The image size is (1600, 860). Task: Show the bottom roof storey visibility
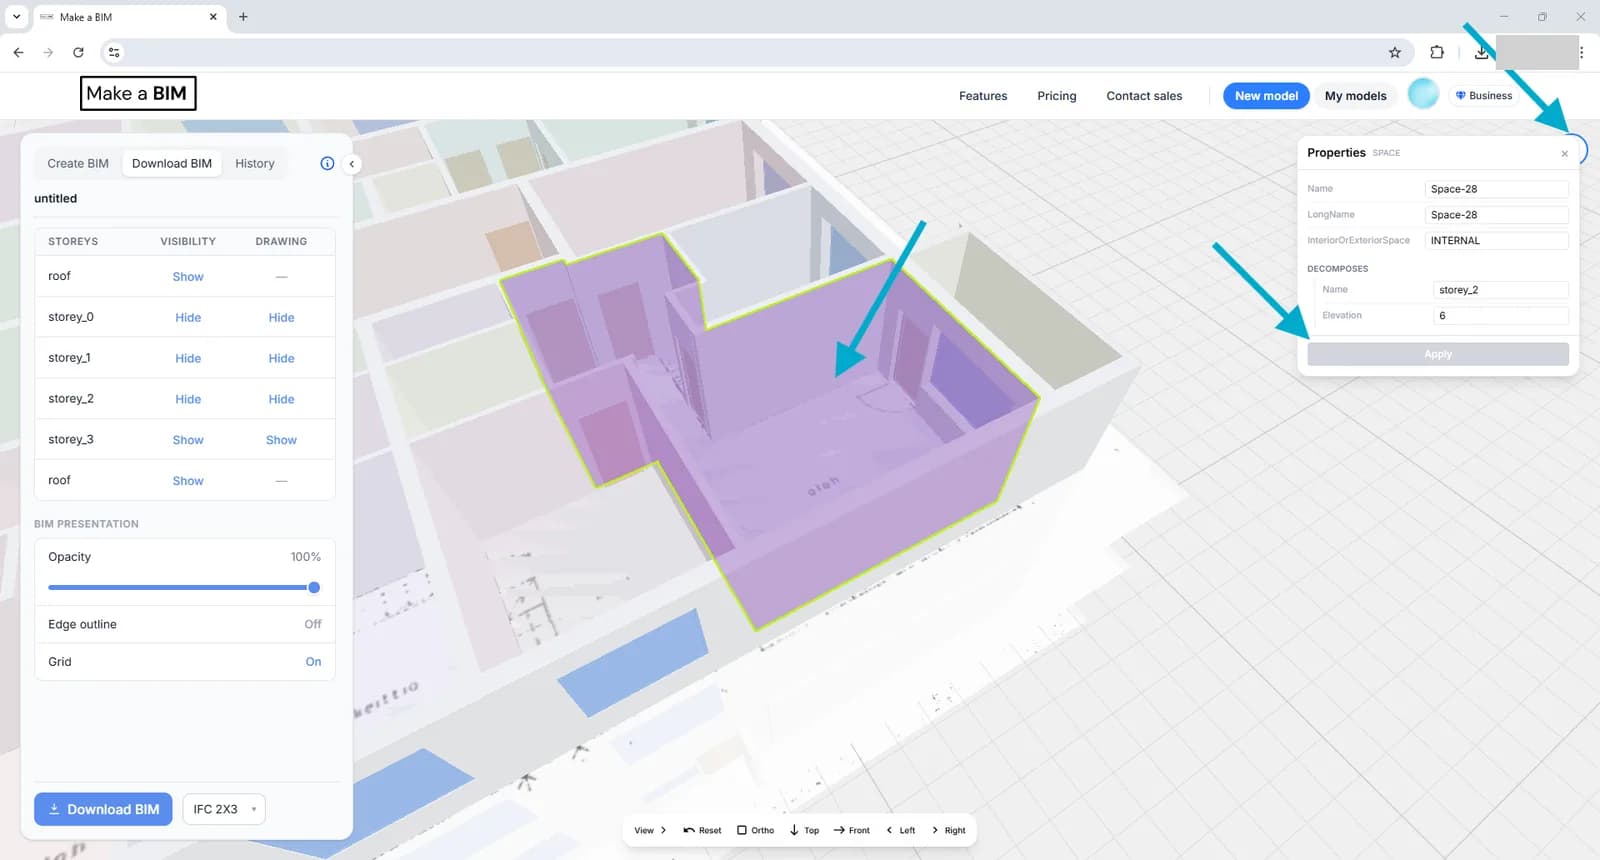[188, 481]
